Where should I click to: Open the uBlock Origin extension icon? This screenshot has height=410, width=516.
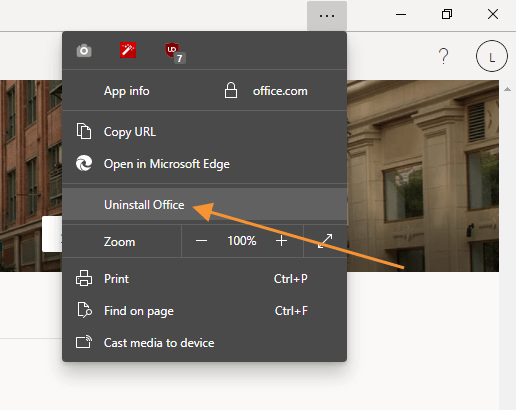(175, 53)
